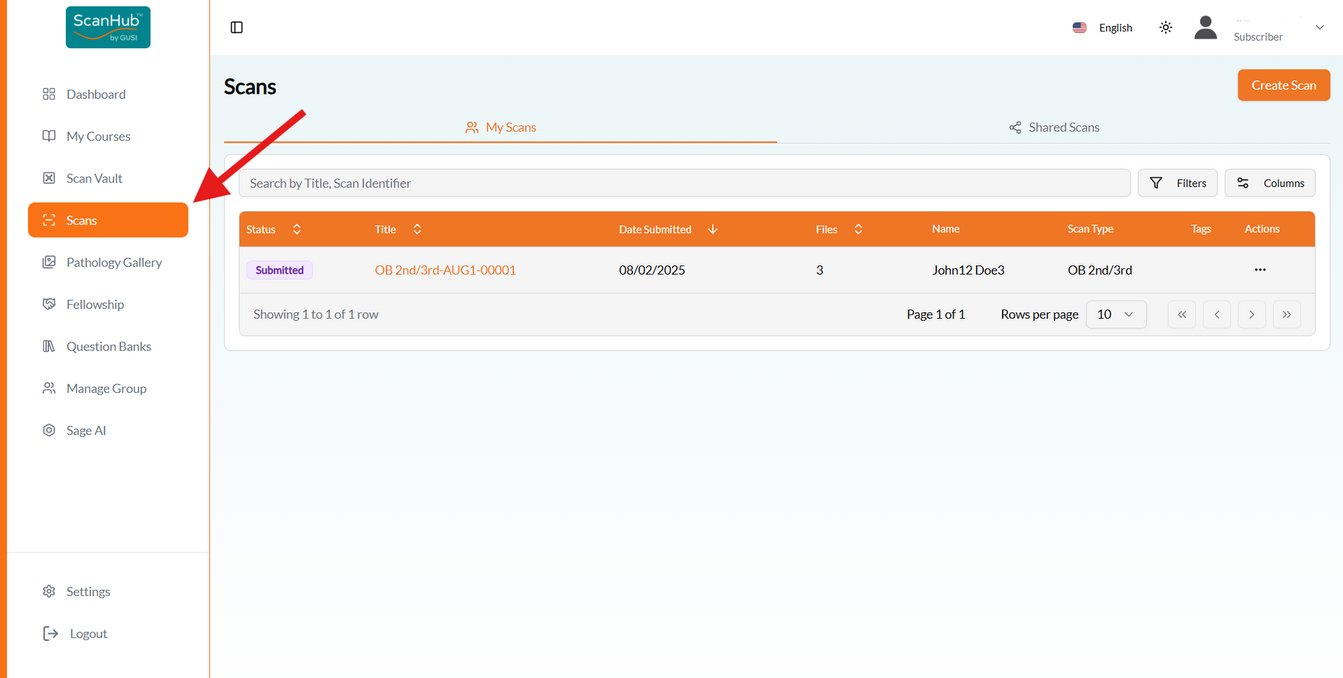Click the My Scans people icon
This screenshot has width=1343, height=678.
472,127
